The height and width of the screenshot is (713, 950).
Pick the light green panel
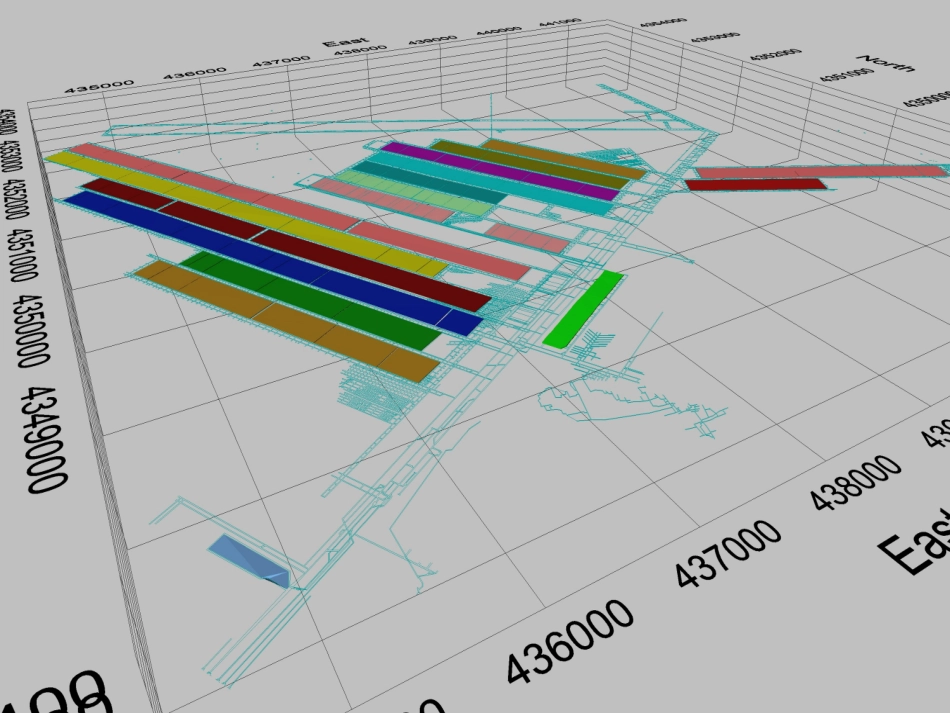click(x=415, y=192)
